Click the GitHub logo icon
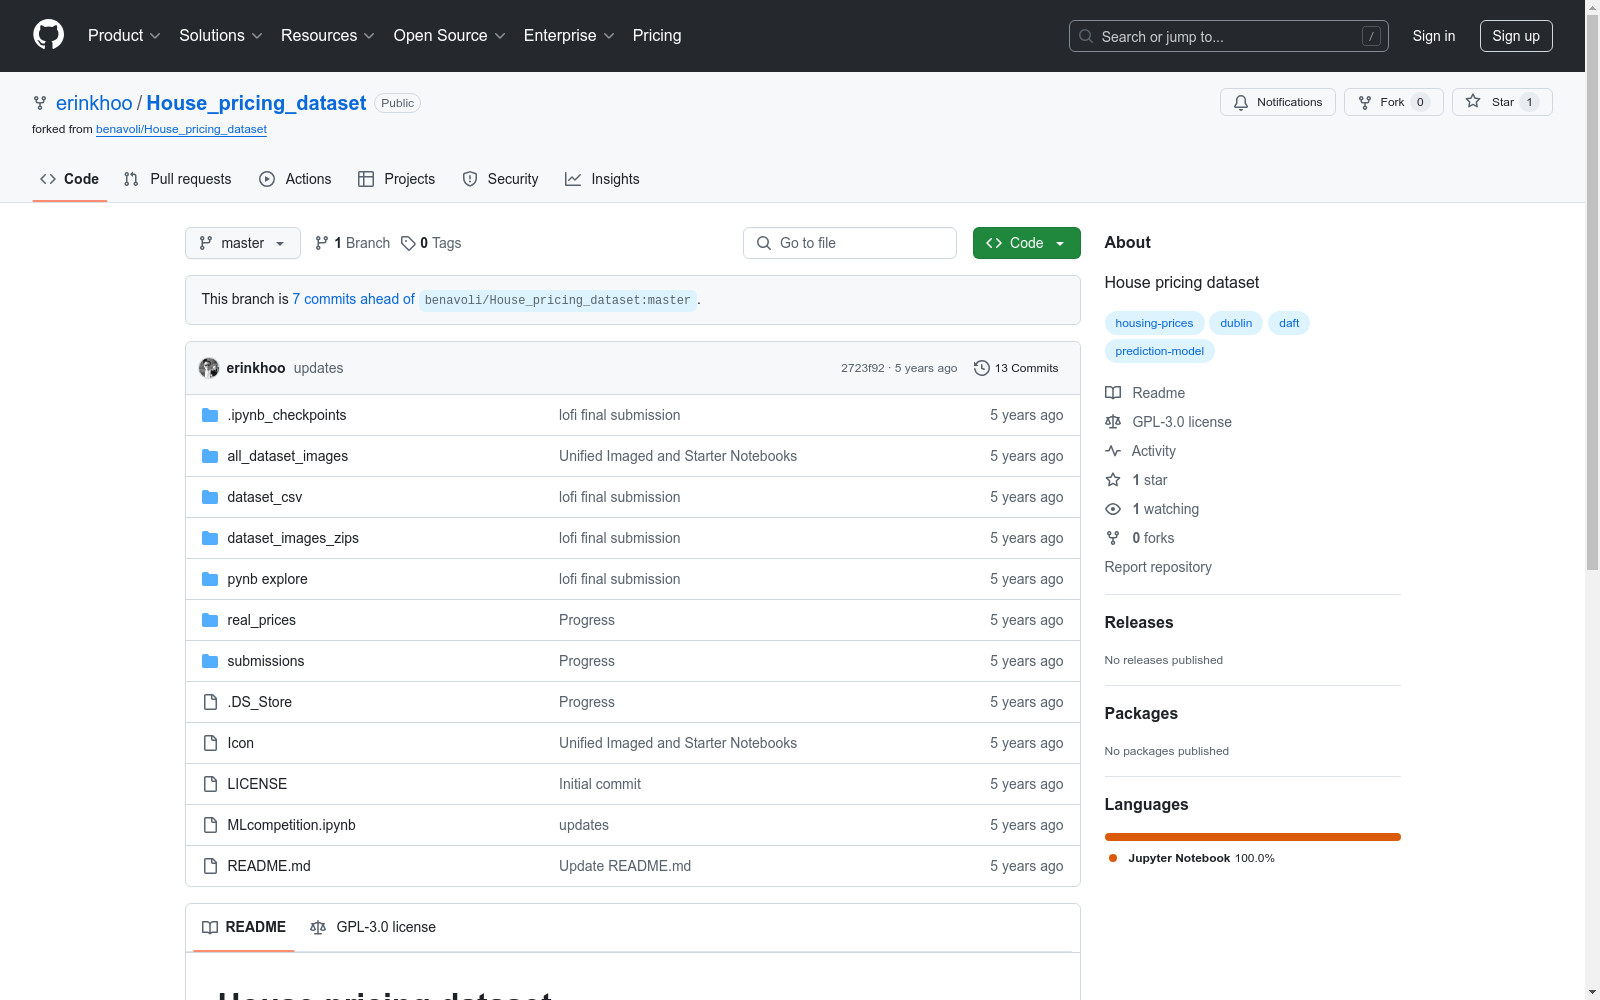The height and width of the screenshot is (1000, 1600). [x=48, y=35]
